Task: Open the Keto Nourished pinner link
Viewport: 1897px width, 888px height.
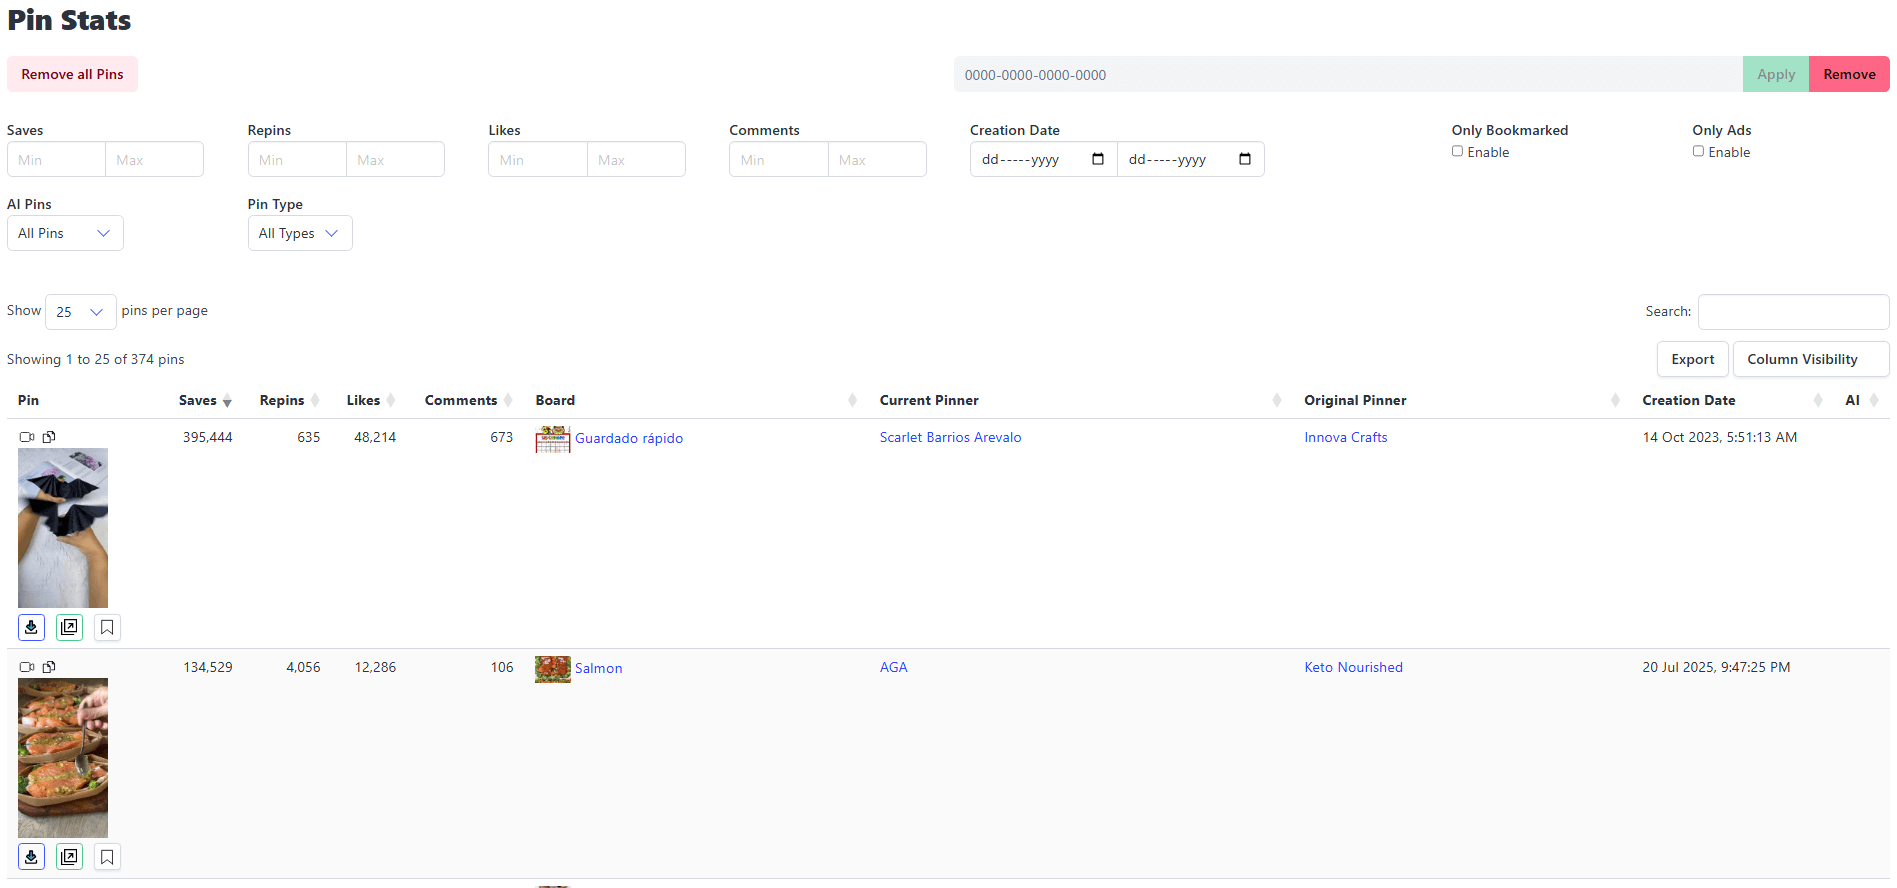Action: point(1353,667)
